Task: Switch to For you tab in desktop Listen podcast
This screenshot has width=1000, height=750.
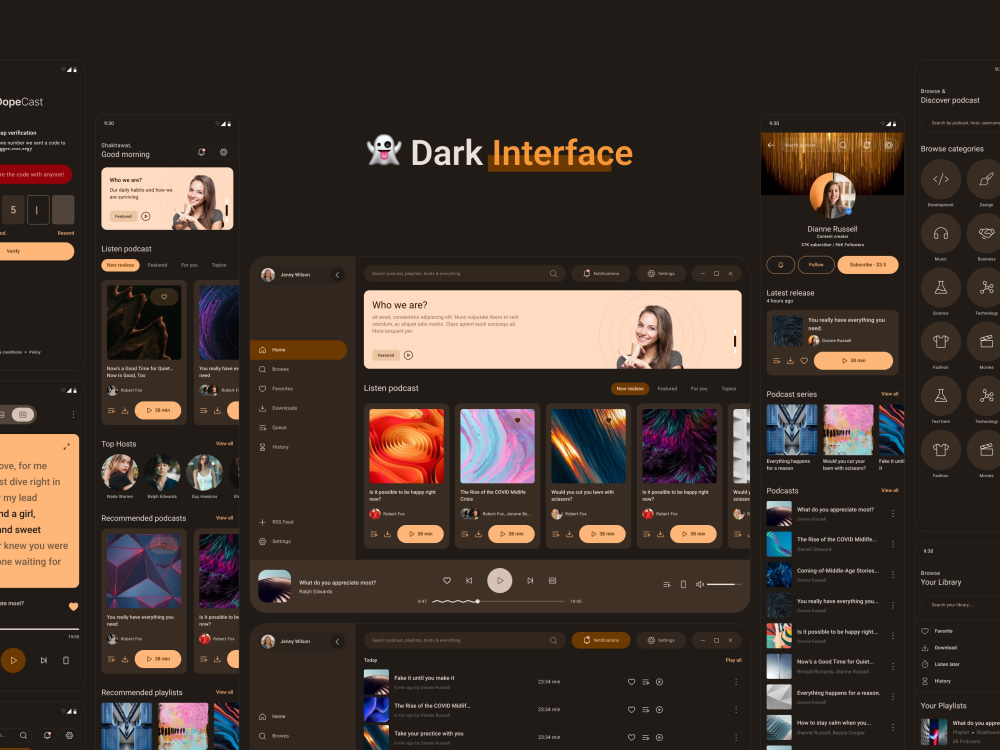Action: coord(699,388)
